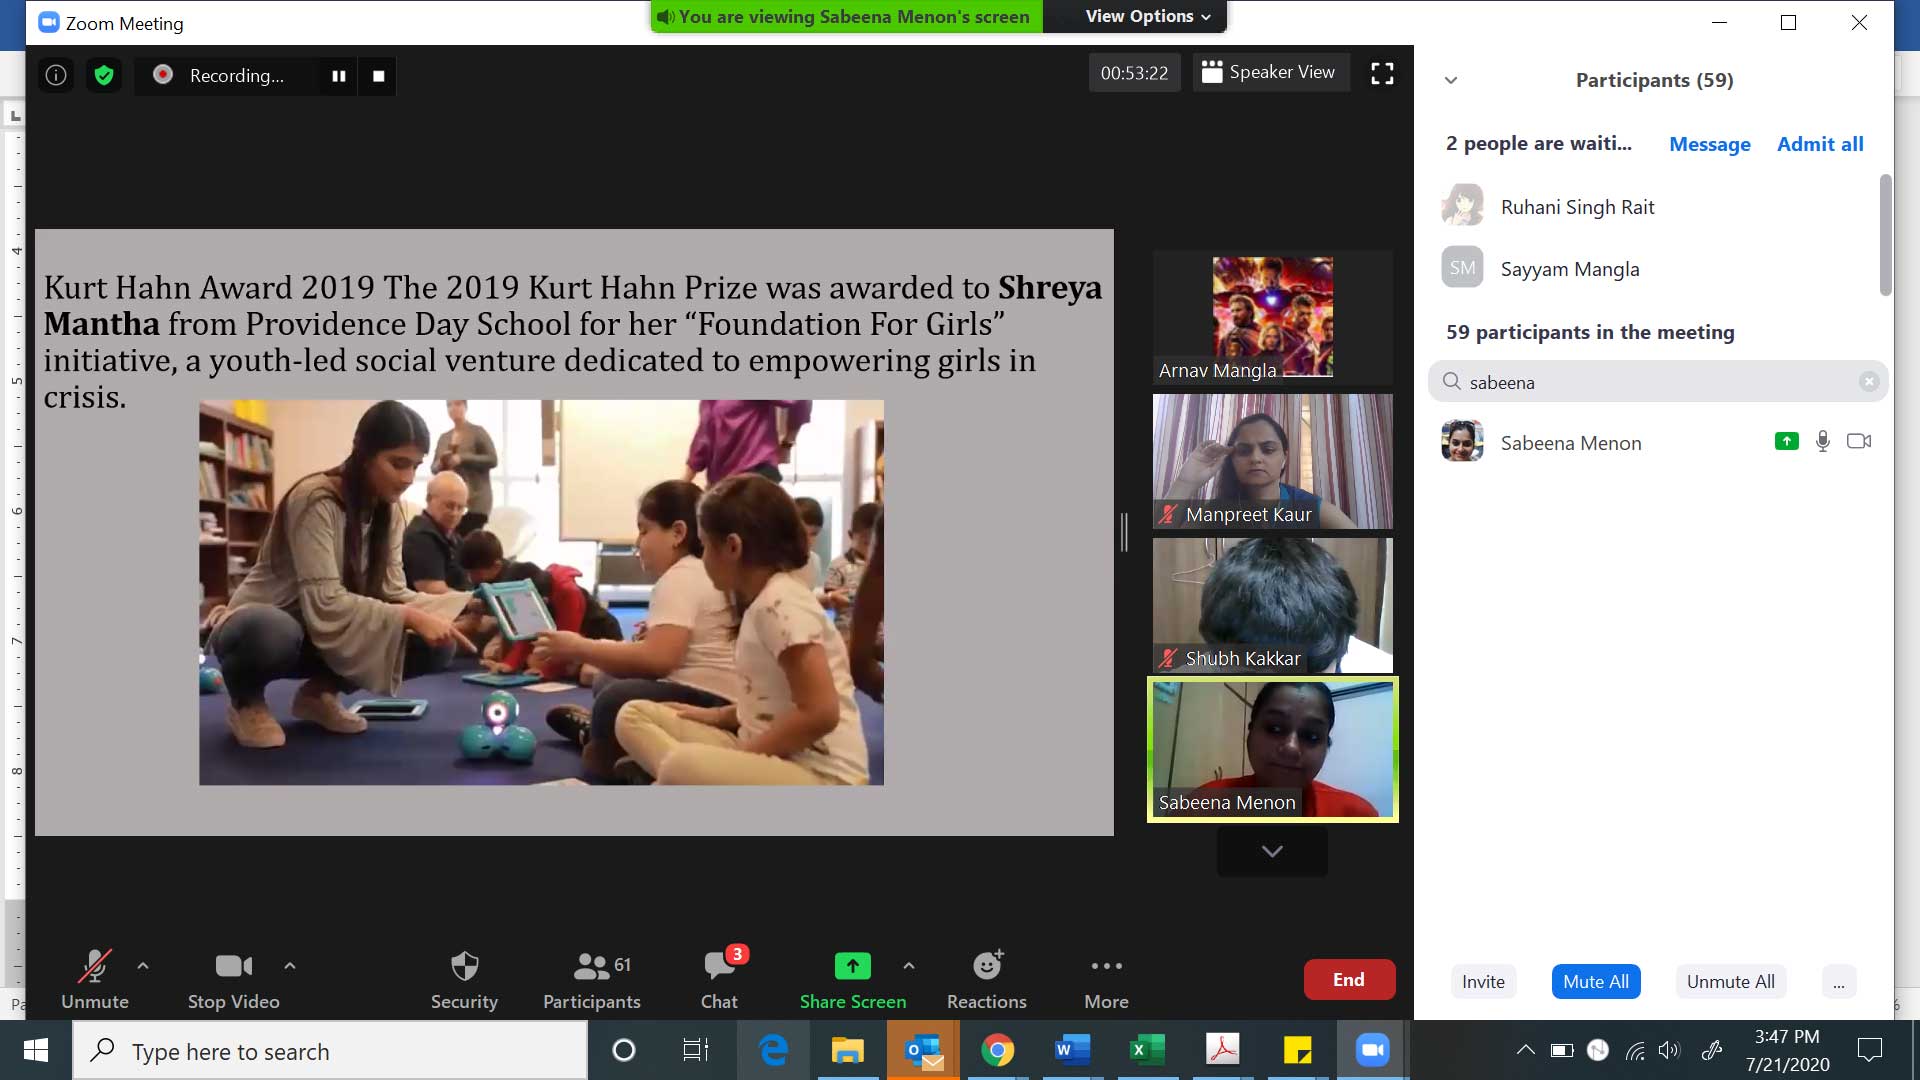The image size is (1920, 1080).
Task: Enter full screen mode
Action: click(x=1382, y=73)
